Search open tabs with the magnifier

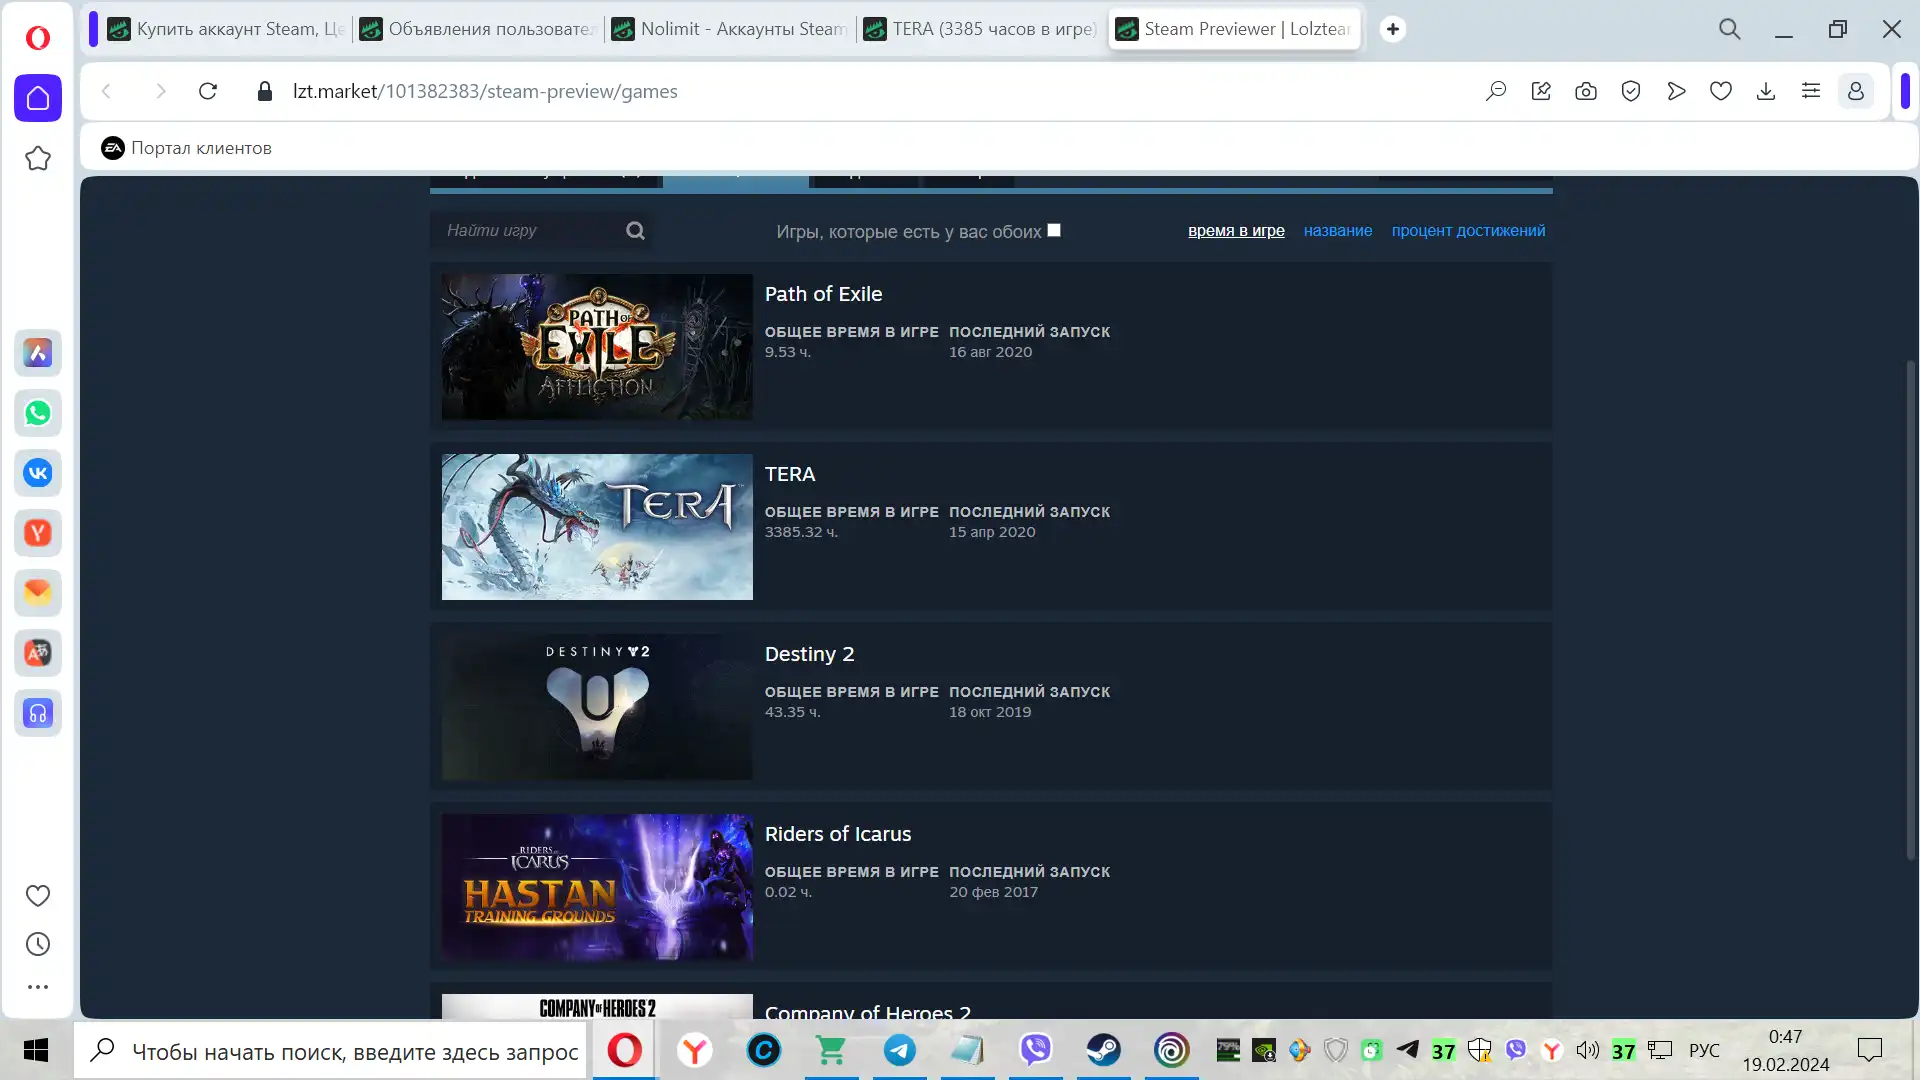click(x=1730, y=29)
